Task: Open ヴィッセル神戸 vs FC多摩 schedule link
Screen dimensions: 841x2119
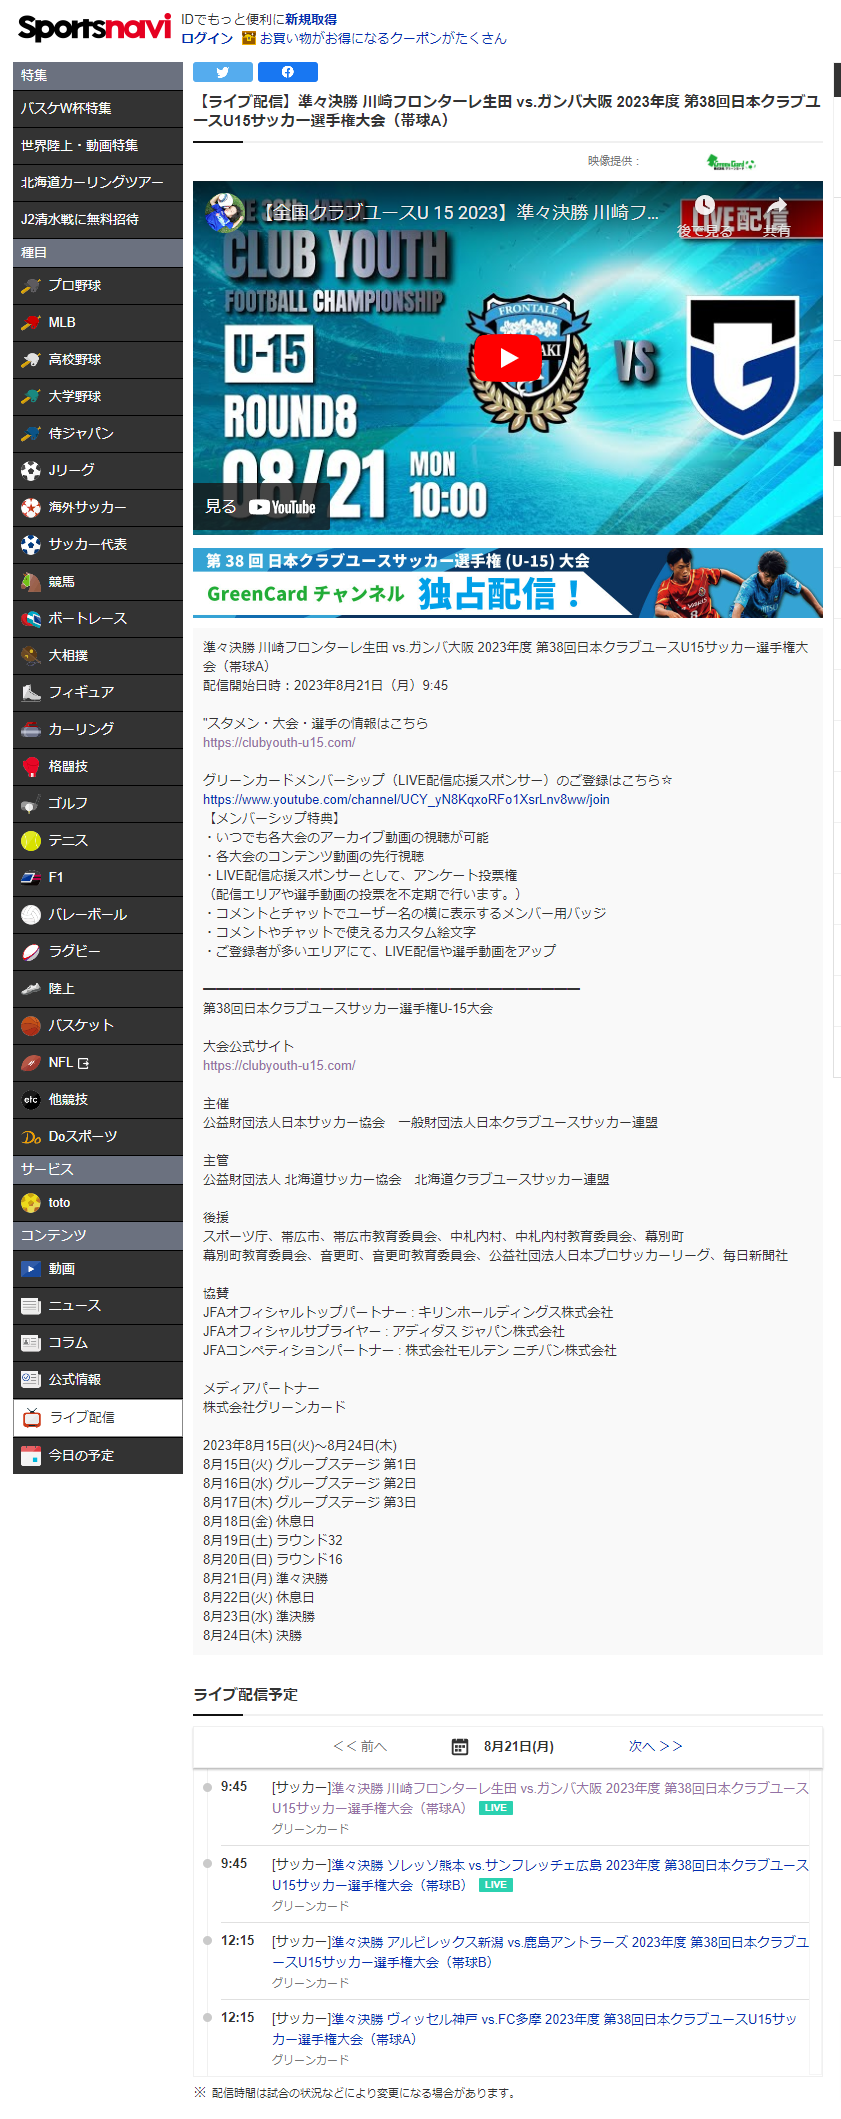Action: pyautogui.click(x=534, y=2029)
